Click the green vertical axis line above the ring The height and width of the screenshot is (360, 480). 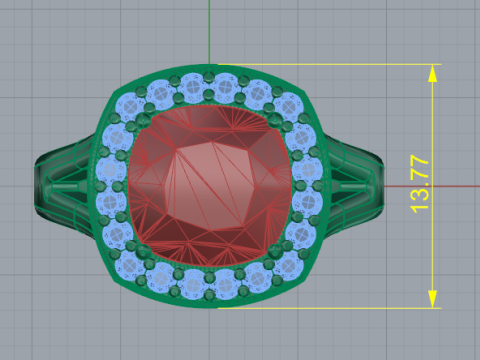[209, 32]
